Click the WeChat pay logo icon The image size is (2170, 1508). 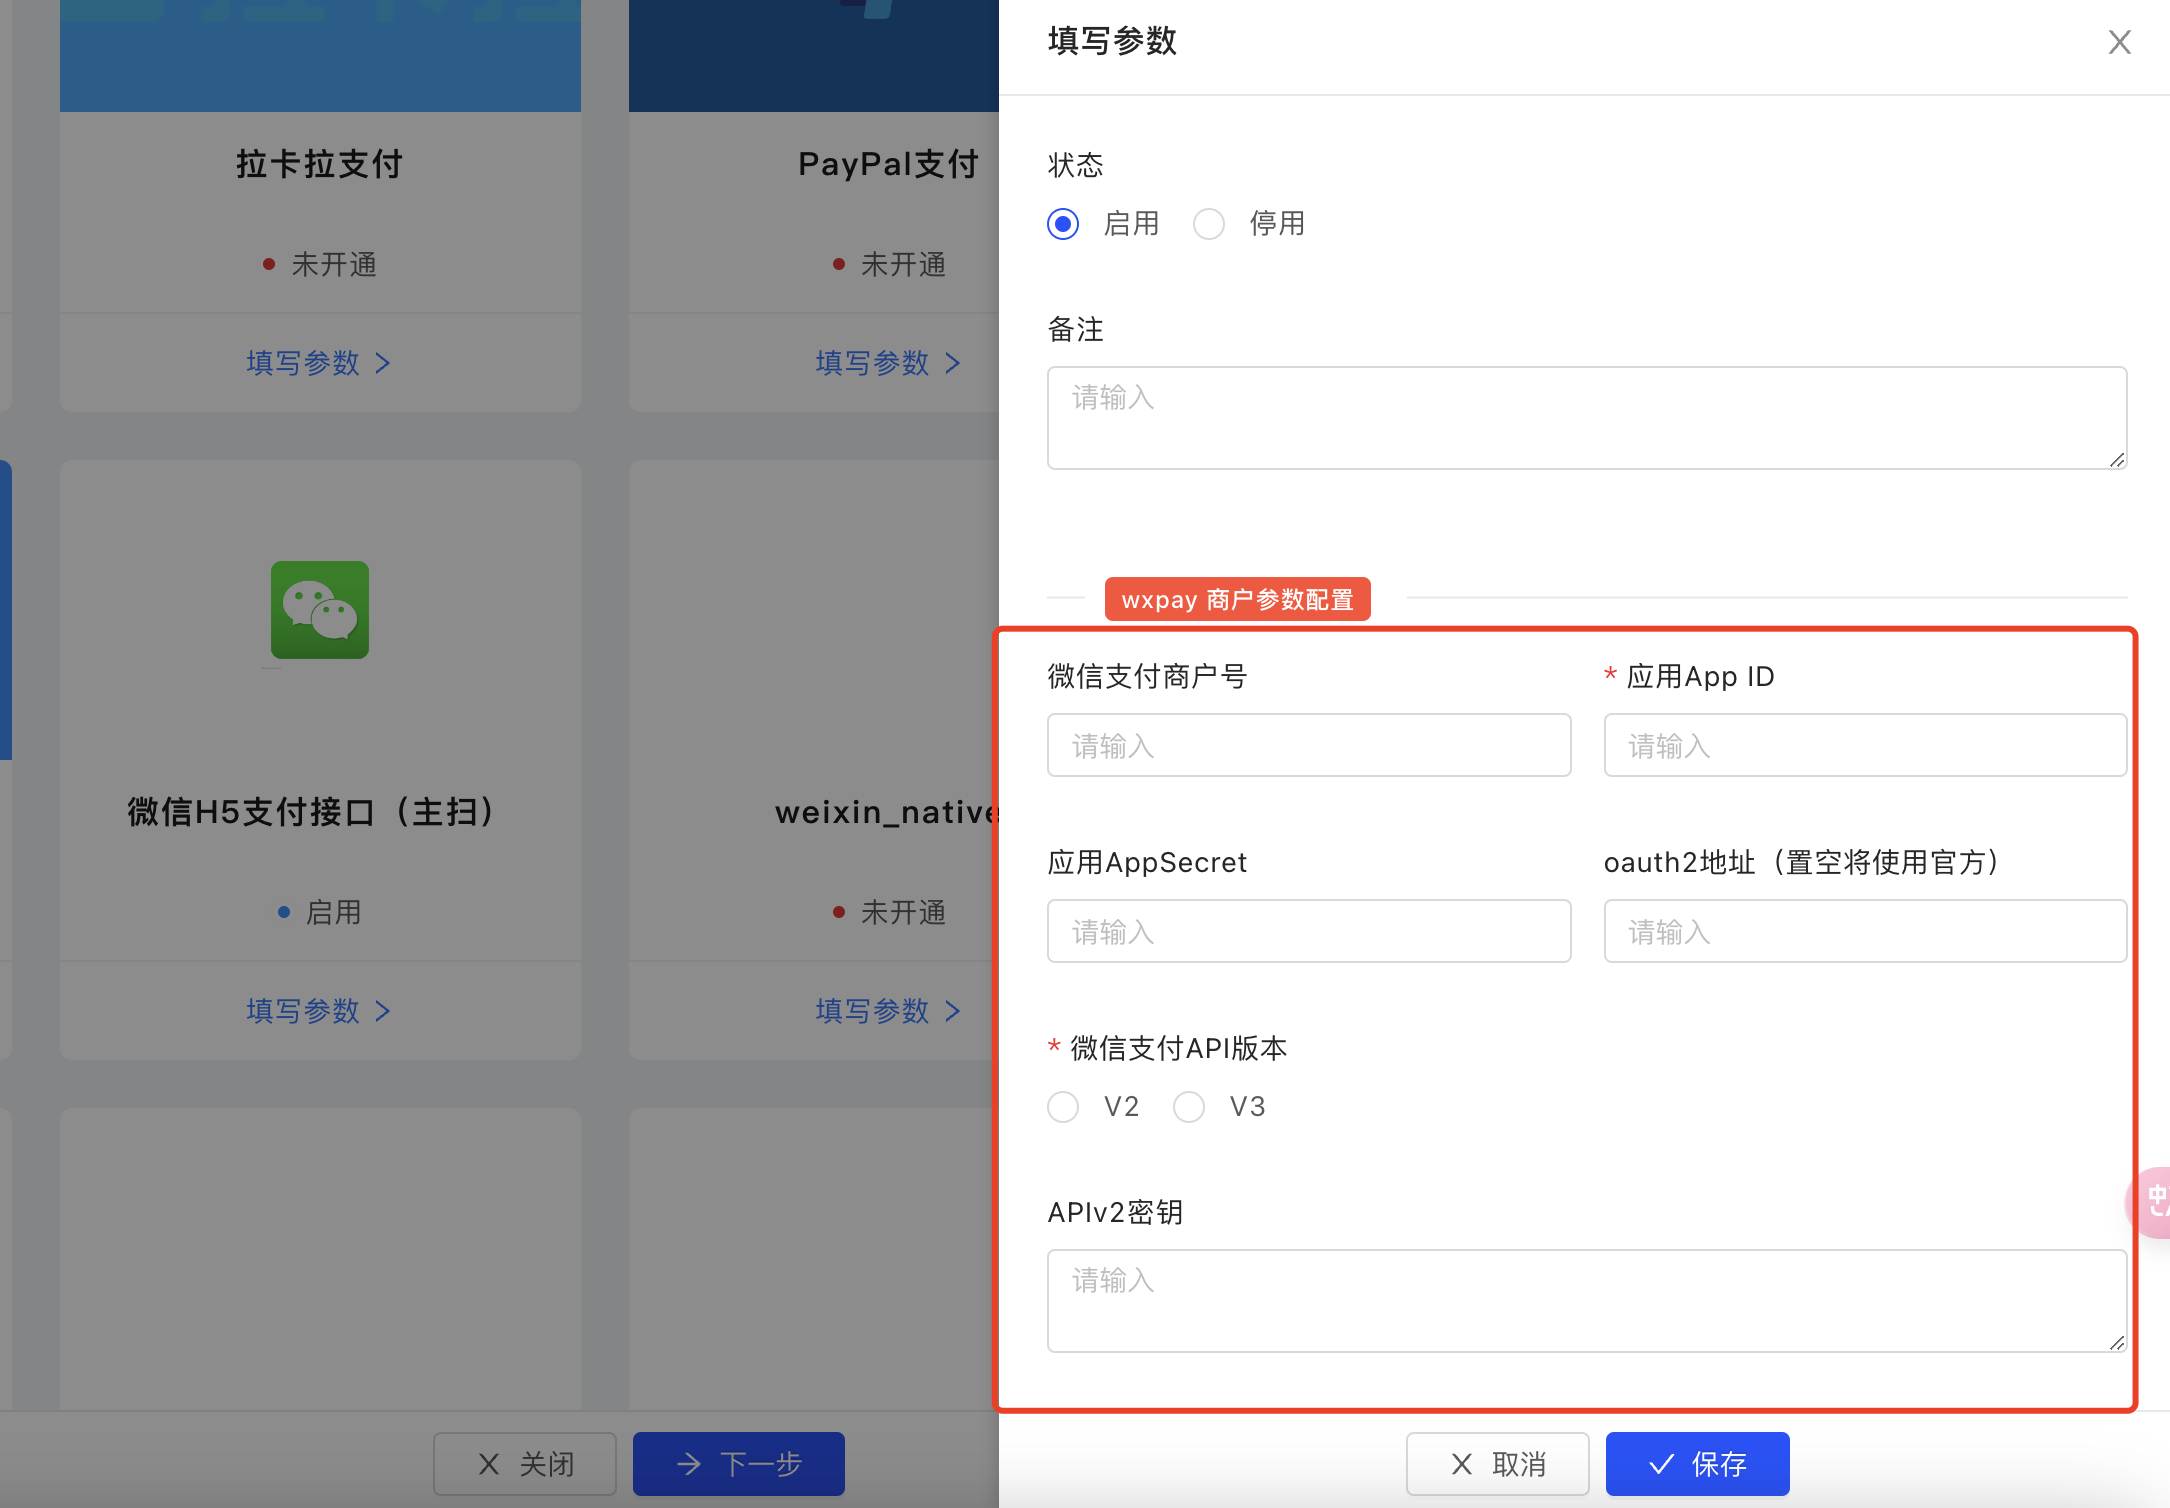pyautogui.click(x=319, y=609)
